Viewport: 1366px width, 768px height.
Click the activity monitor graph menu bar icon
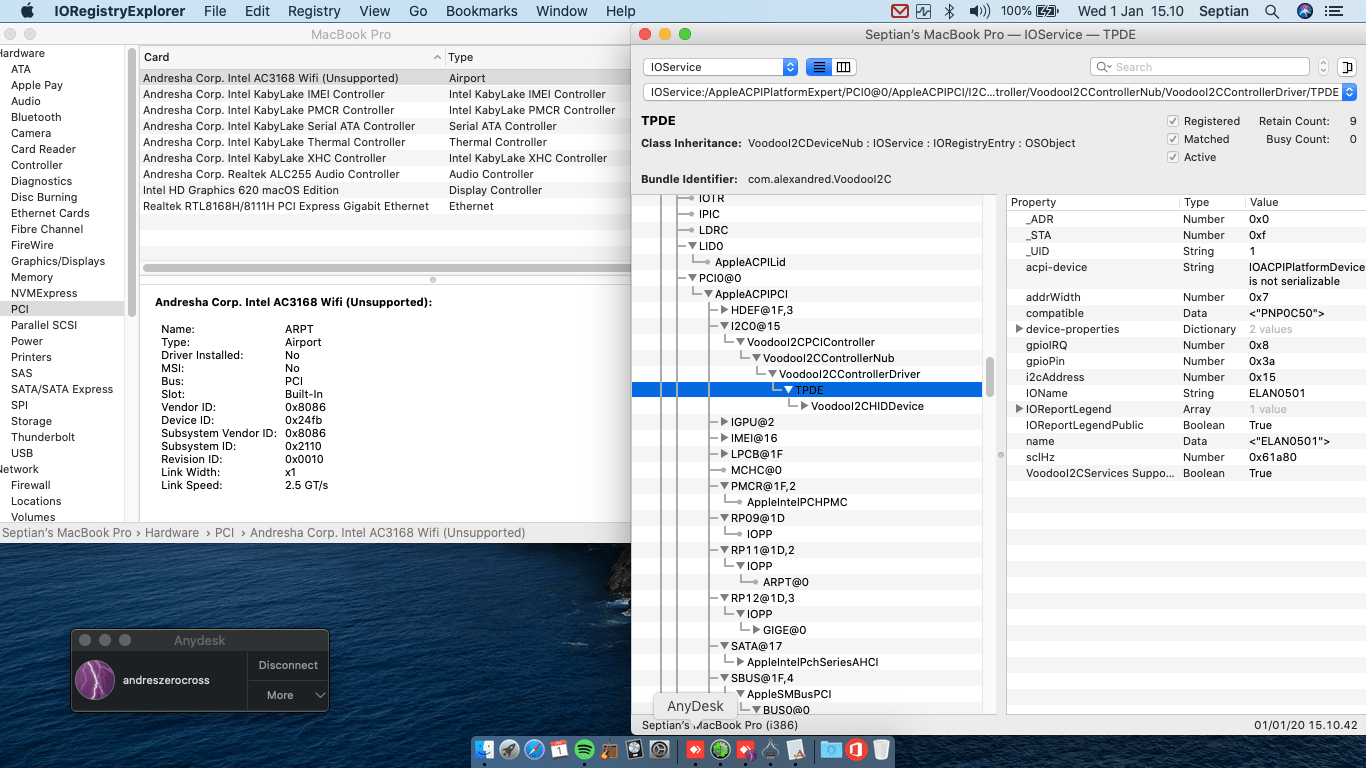pyautogui.click(x=923, y=11)
